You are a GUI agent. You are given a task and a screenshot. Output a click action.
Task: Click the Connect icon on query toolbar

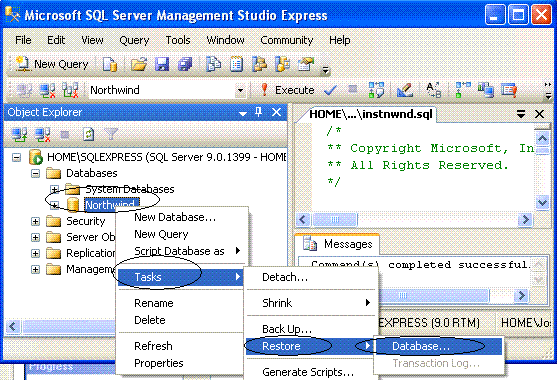25,90
